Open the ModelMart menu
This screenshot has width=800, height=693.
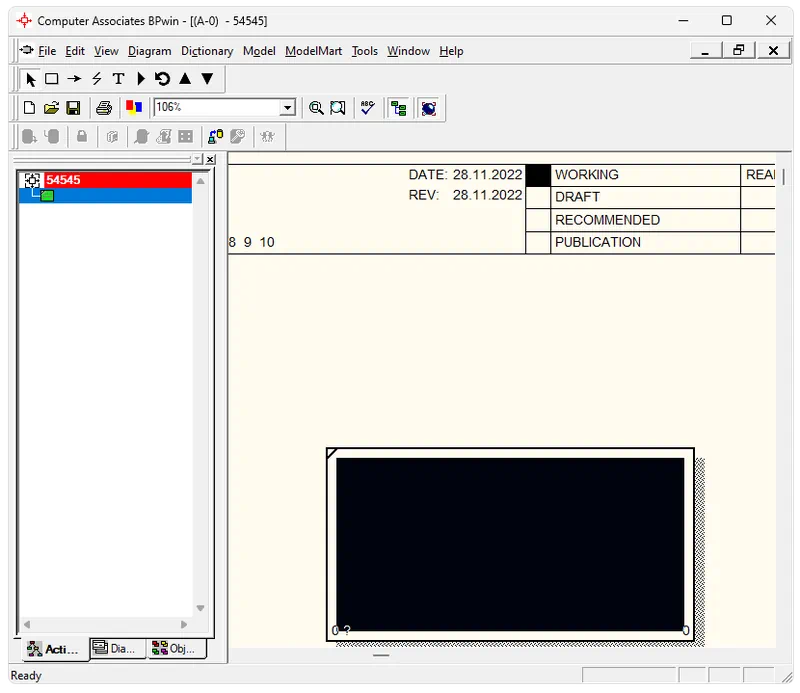click(x=313, y=51)
